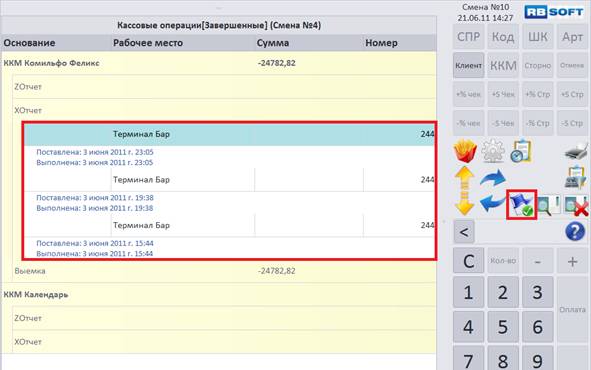Image resolution: width=591 pixels, height=370 pixels.
Task: Click the C clear key
Action: [x=469, y=261]
